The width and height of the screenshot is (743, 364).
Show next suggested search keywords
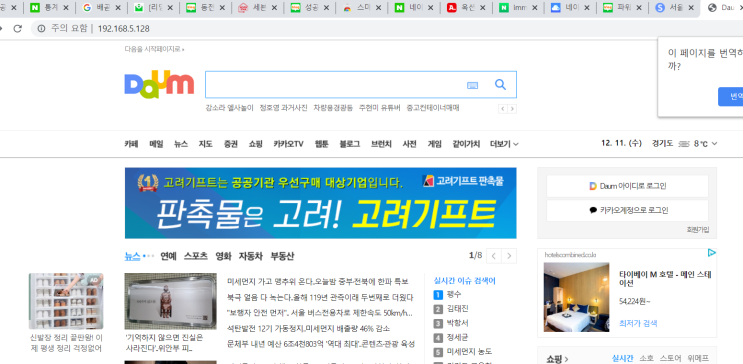512,109
